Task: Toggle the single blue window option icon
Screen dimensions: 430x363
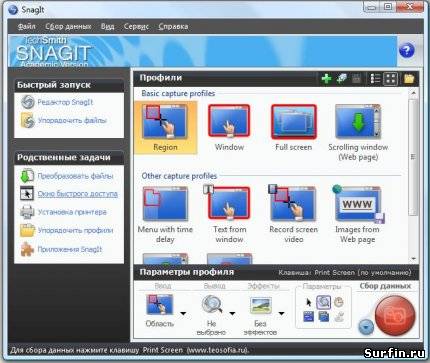Action: 309,316
